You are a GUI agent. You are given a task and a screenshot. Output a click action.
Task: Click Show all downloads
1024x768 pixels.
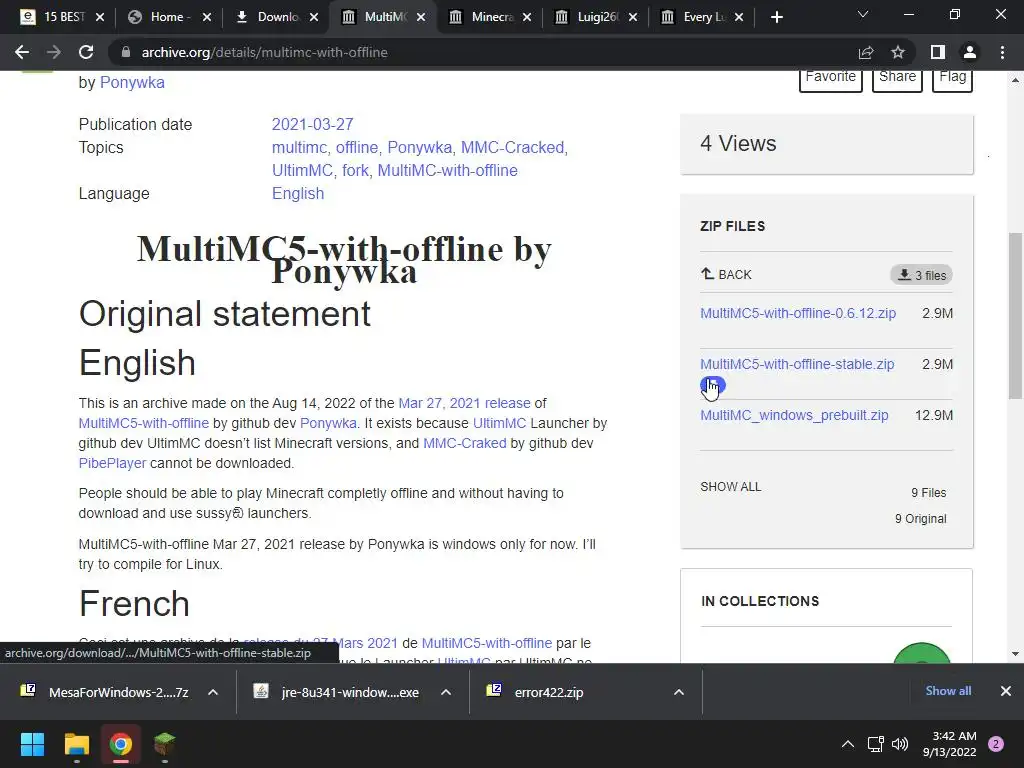click(948, 691)
